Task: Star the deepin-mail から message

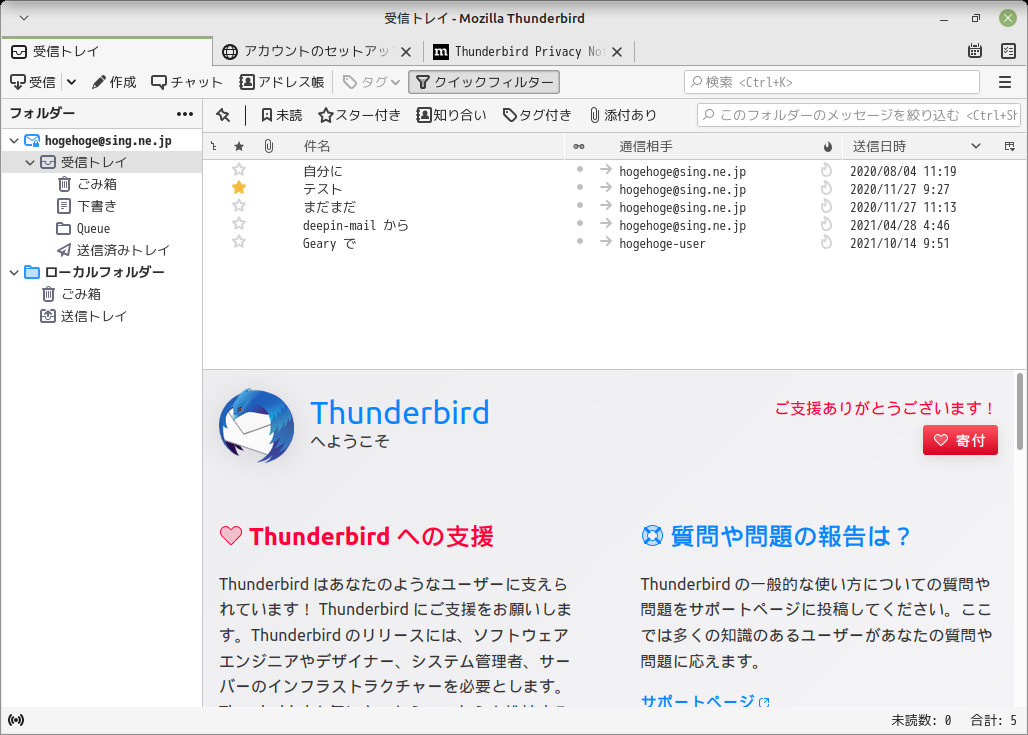Action: click(239, 224)
